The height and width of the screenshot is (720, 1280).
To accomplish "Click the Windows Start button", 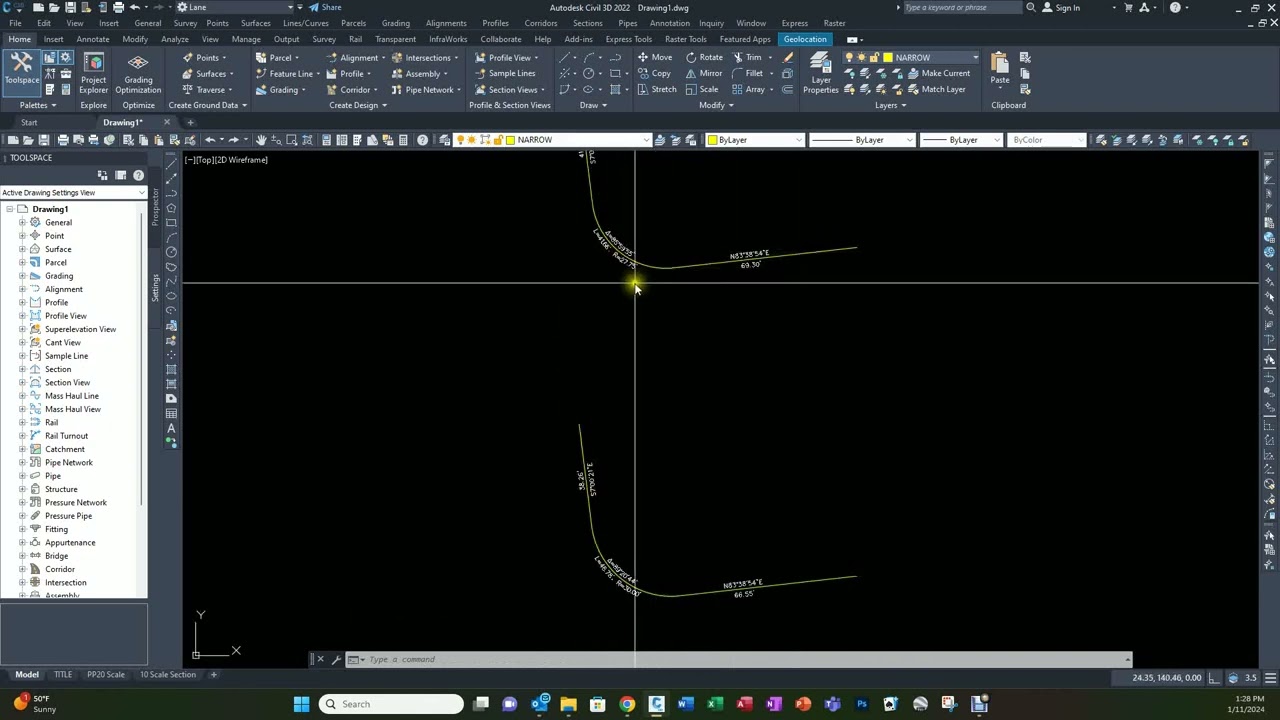I will coord(300,704).
